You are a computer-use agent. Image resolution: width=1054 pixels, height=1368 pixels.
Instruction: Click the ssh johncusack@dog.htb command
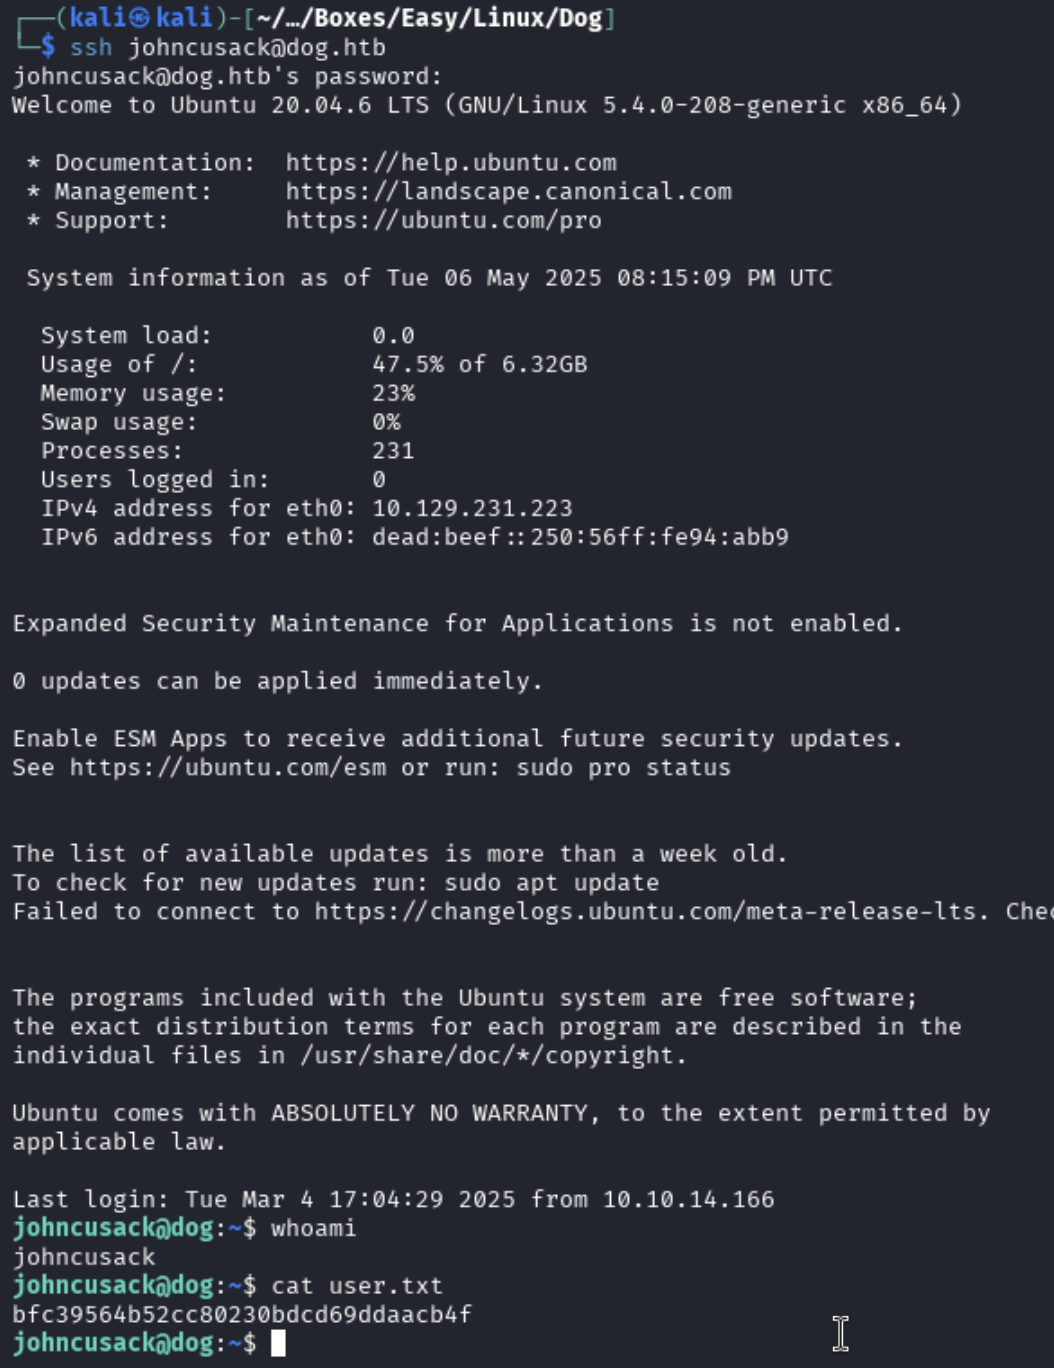pos(227,48)
